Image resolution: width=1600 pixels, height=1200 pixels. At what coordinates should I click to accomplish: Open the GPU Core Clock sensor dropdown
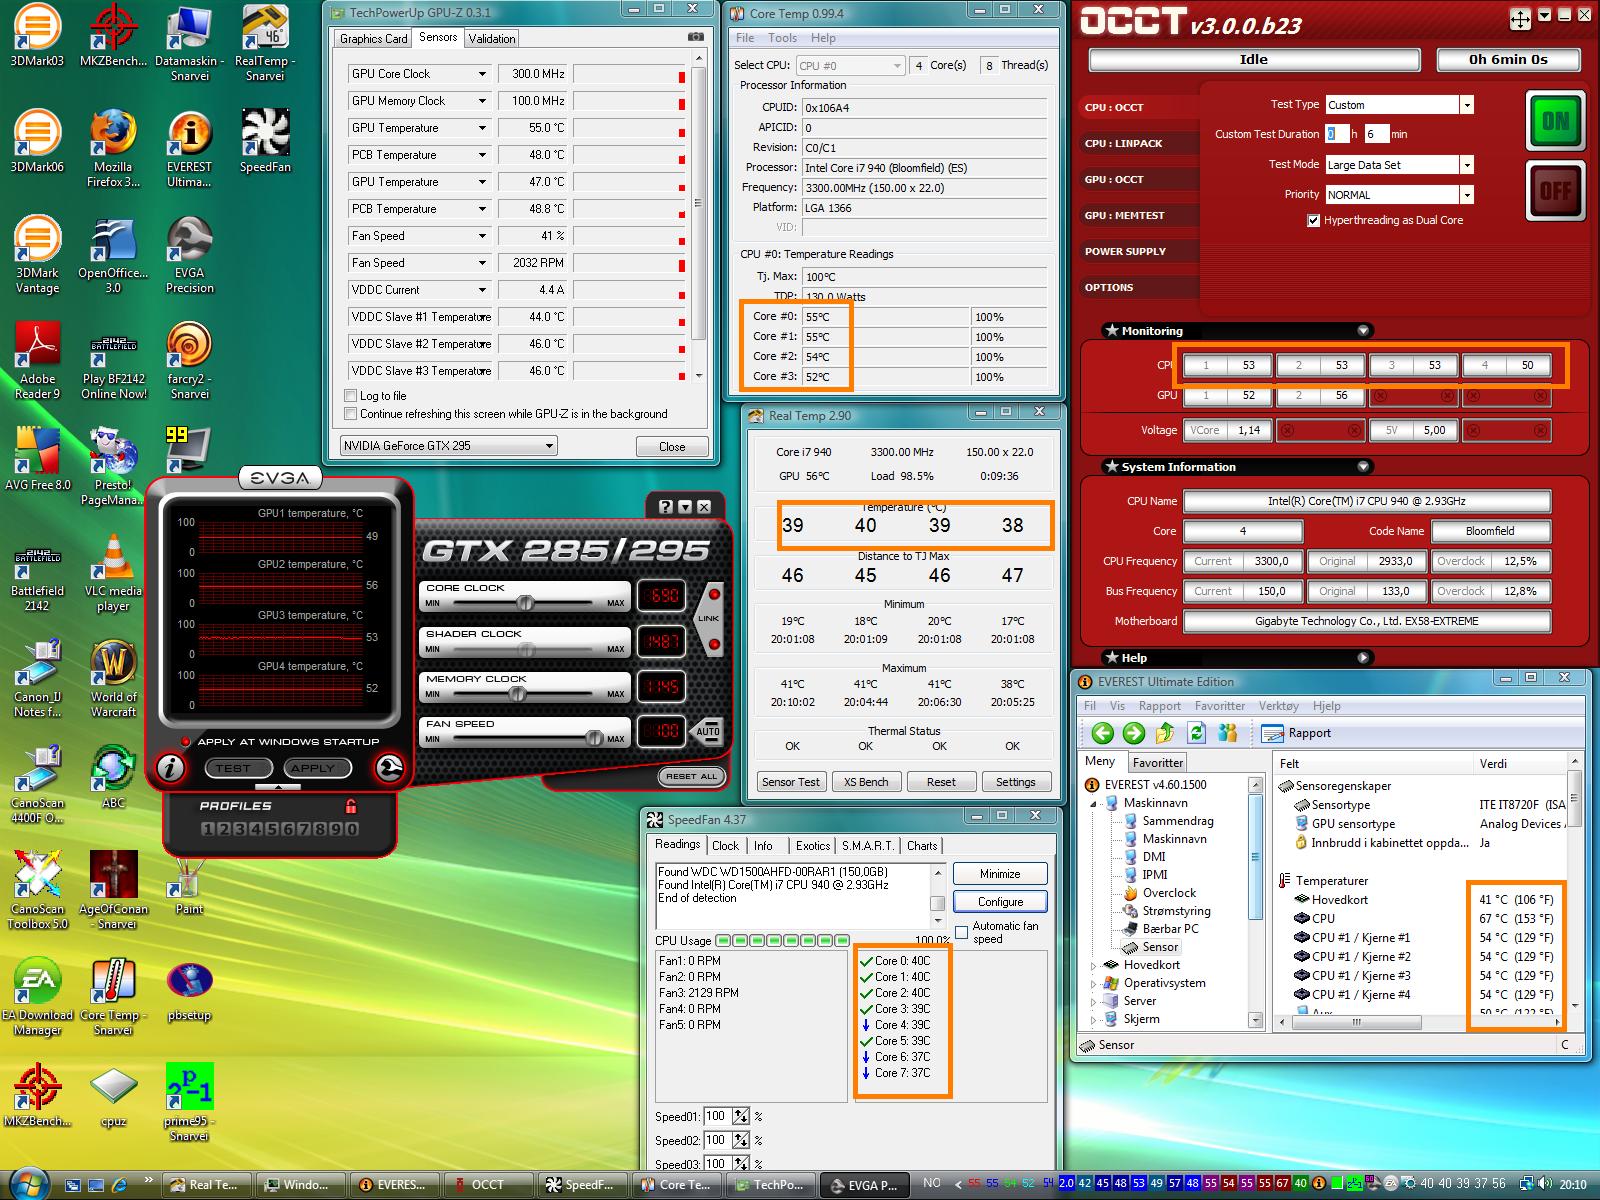(x=481, y=74)
